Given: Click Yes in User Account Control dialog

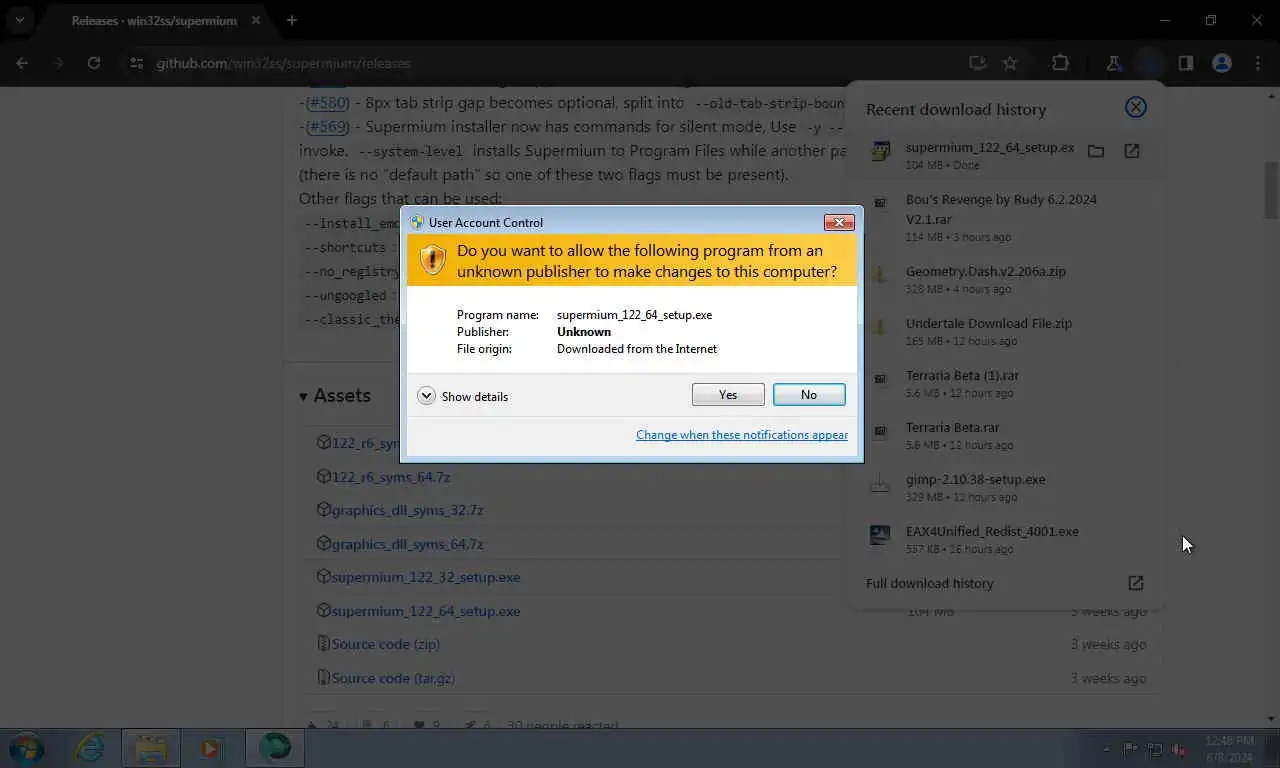Looking at the screenshot, I should pyautogui.click(x=728, y=395).
